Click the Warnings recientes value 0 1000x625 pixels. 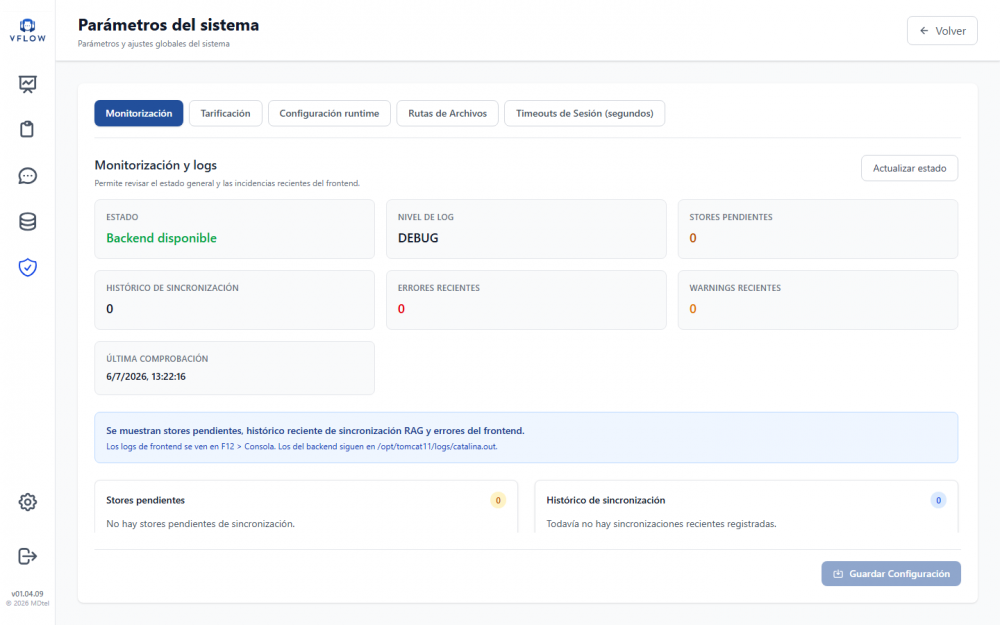pos(693,309)
